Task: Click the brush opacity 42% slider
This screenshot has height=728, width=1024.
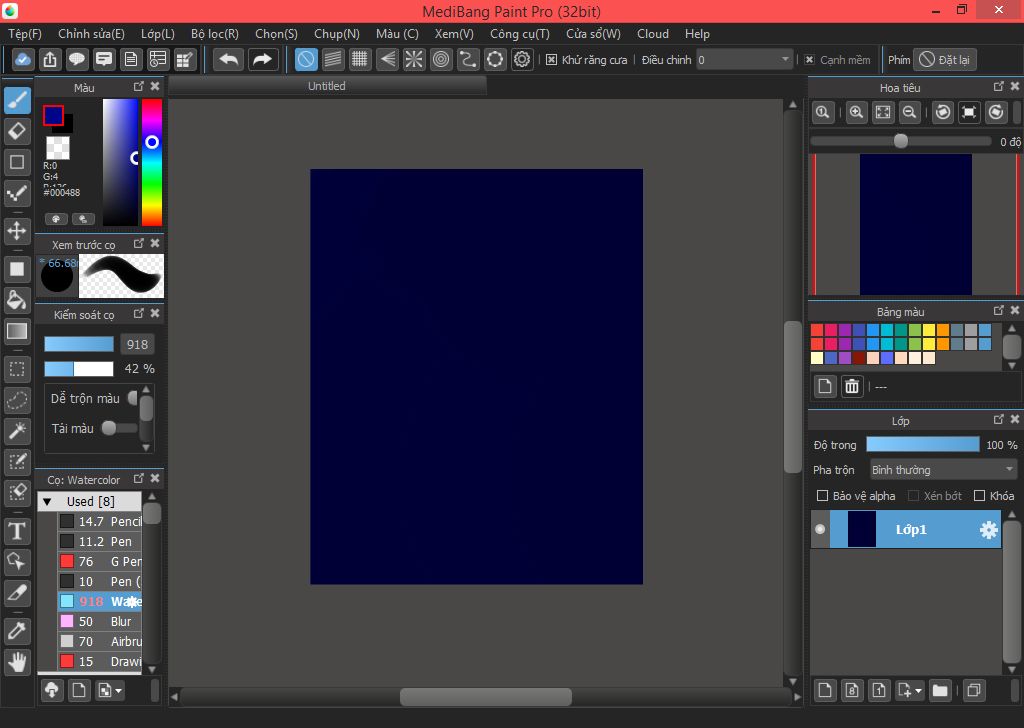Action: coord(78,369)
